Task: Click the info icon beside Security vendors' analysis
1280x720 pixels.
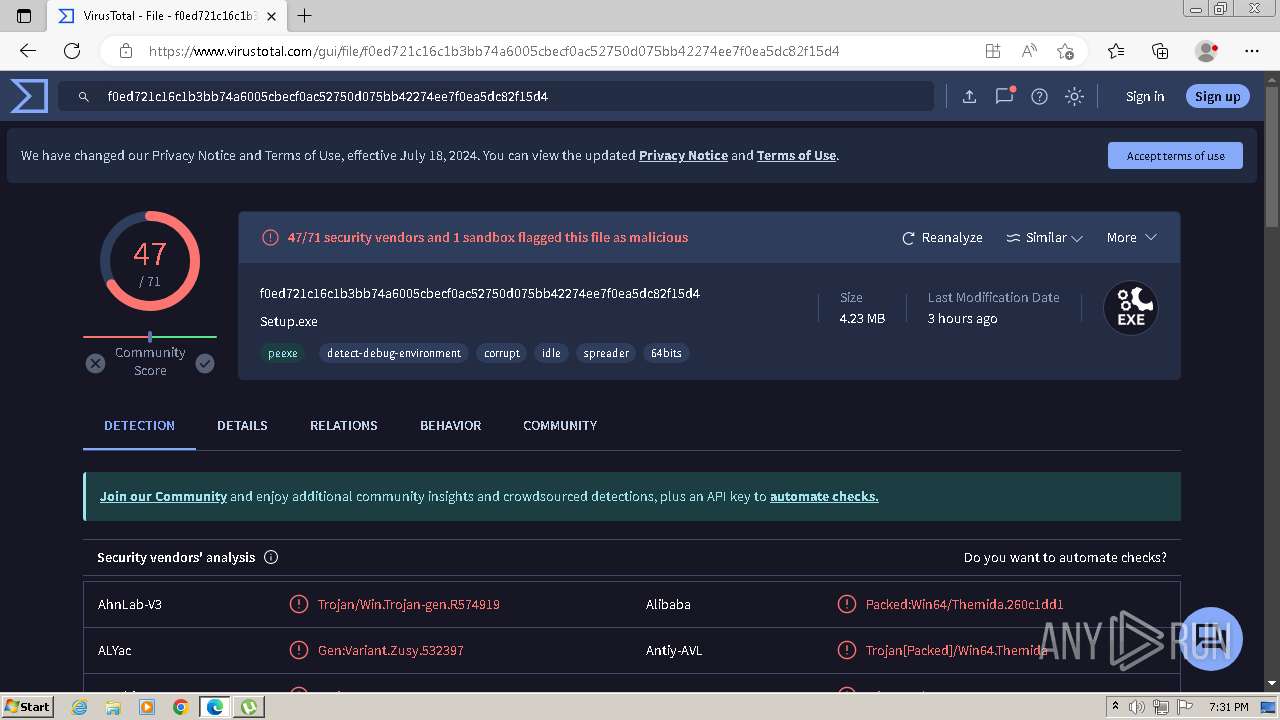Action: [271, 557]
